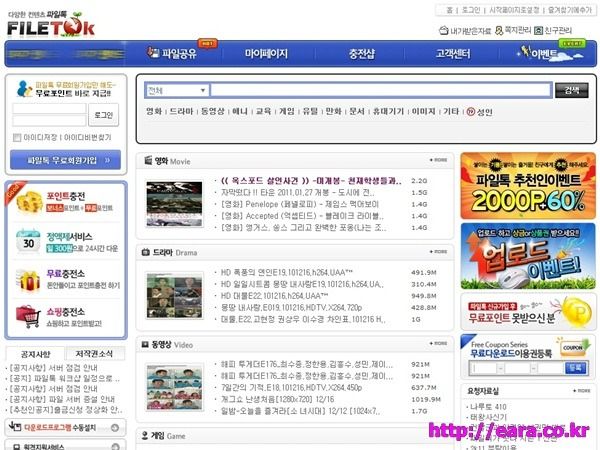Switch to 공지사항 tab
The image size is (600, 450).
35,354
